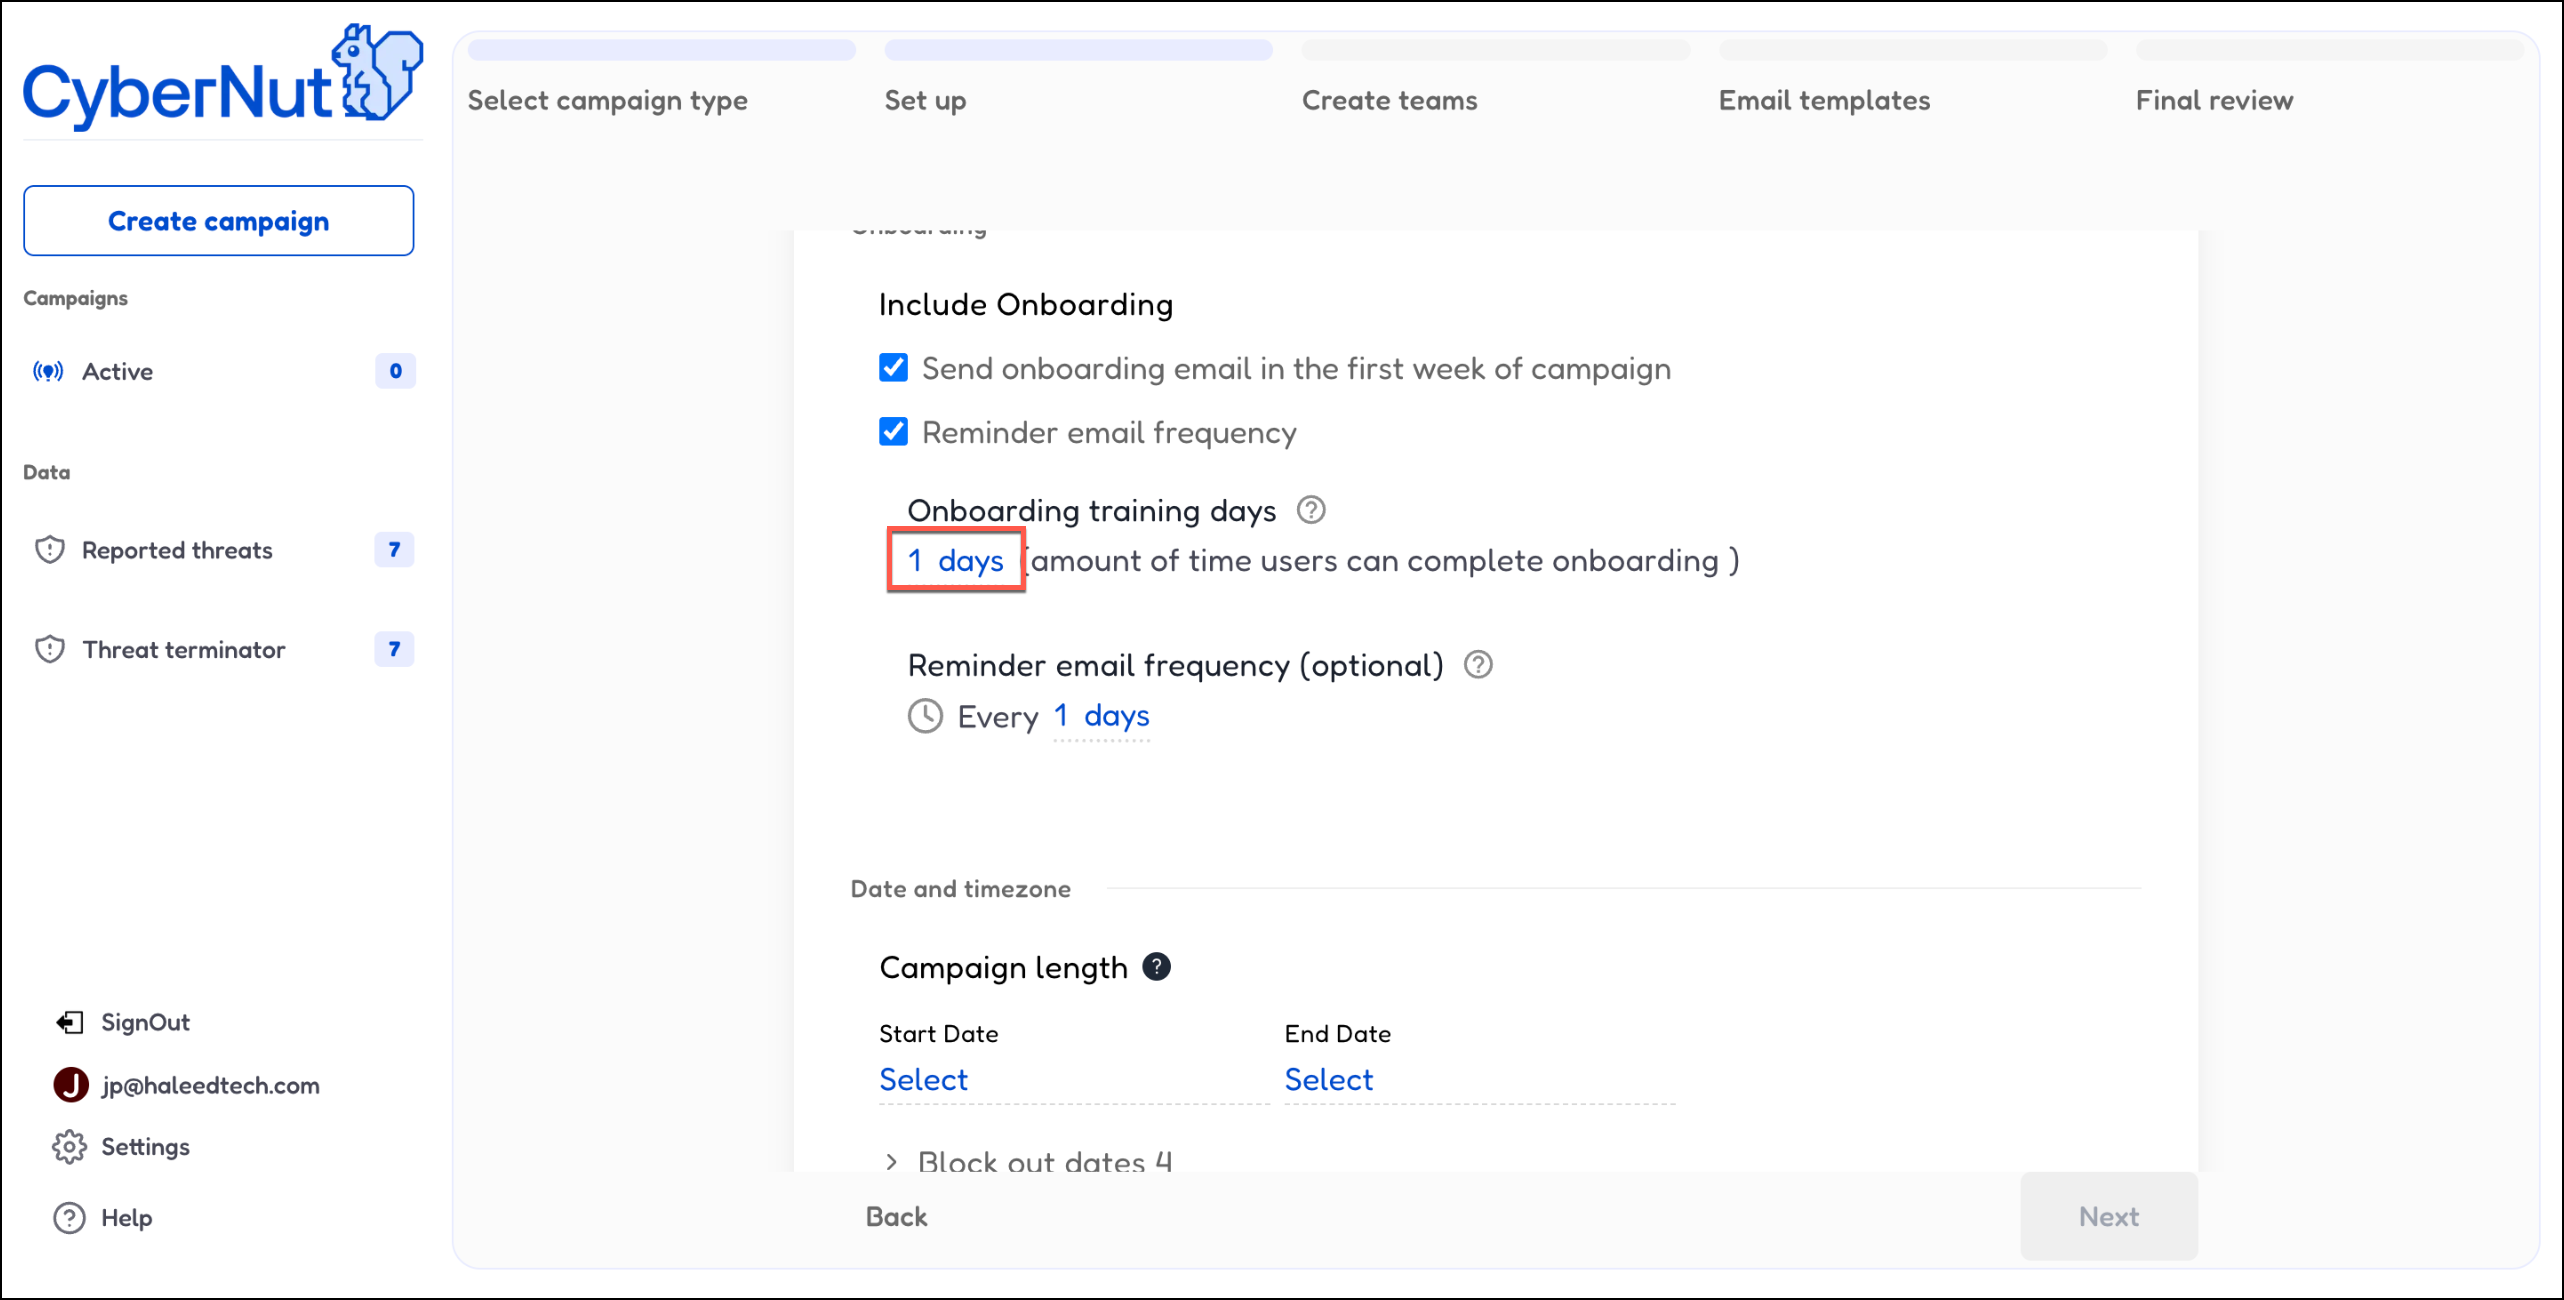Click the SignOut arrow icon
This screenshot has width=2564, height=1300.
(69, 1022)
